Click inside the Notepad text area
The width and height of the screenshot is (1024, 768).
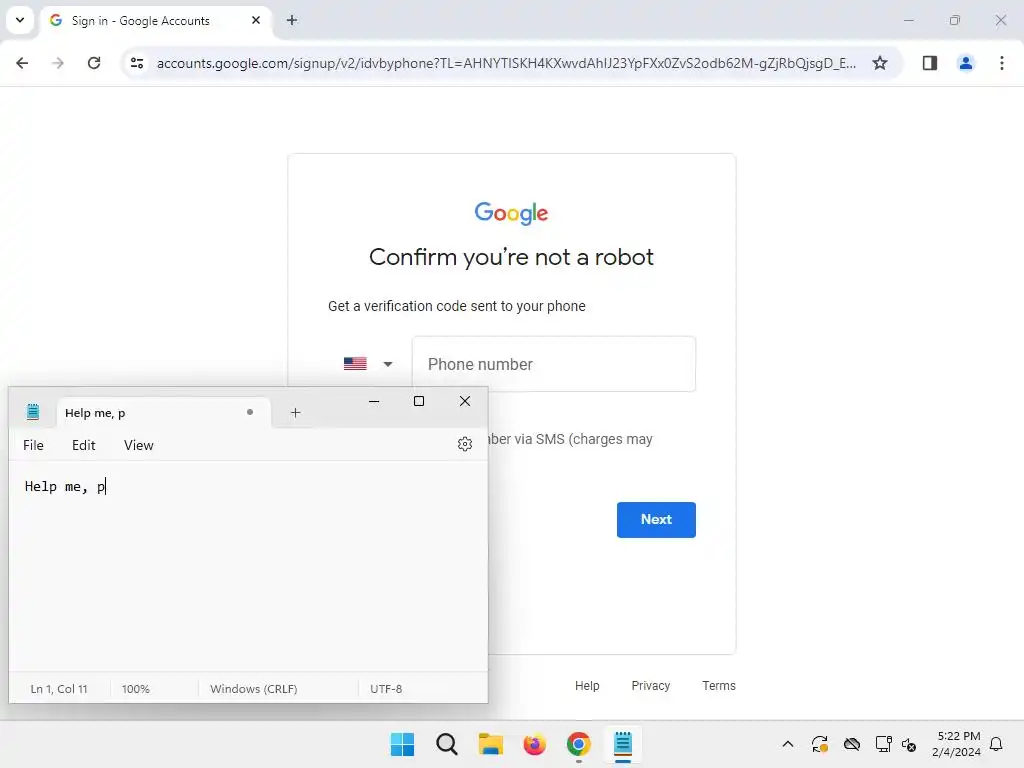pos(248,565)
